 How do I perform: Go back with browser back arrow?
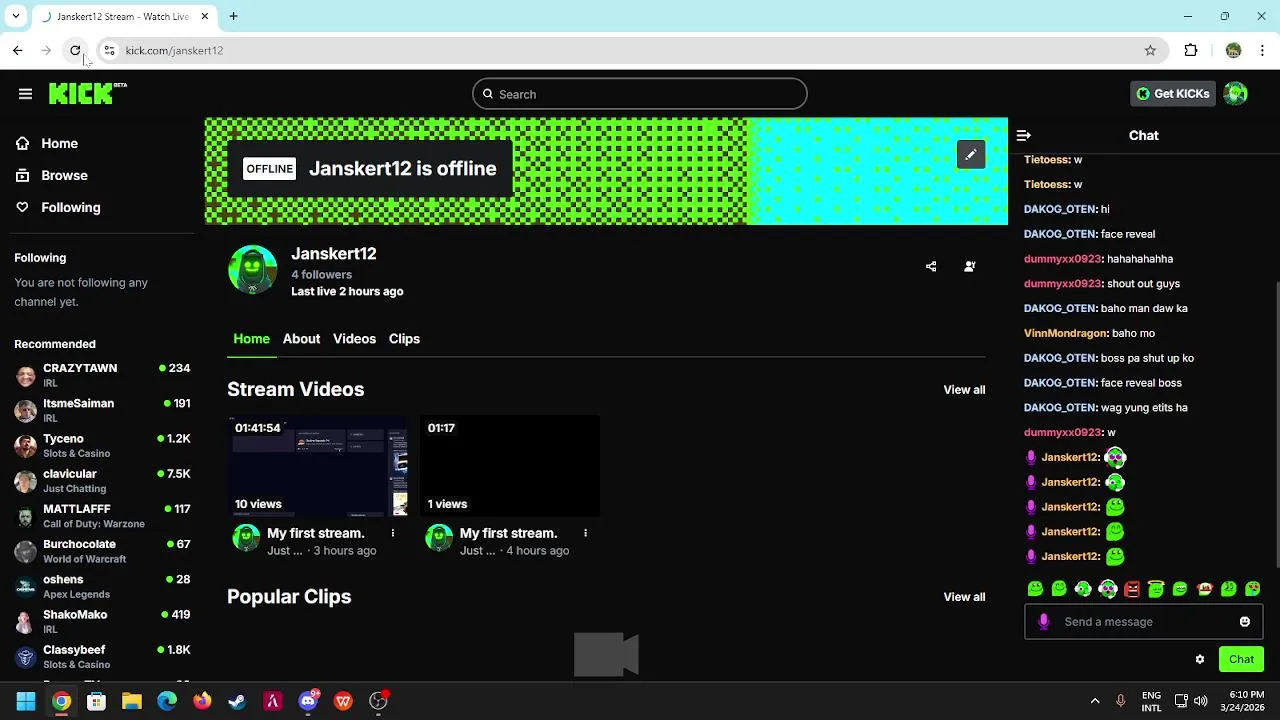click(x=18, y=50)
